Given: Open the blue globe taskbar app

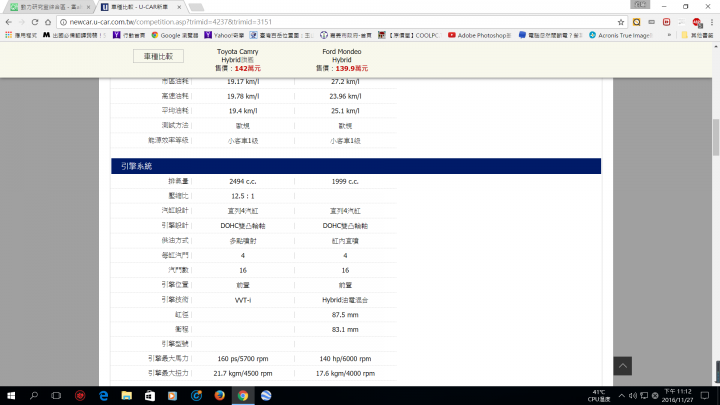Looking at the screenshot, I should pyautogui.click(x=266, y=395).
